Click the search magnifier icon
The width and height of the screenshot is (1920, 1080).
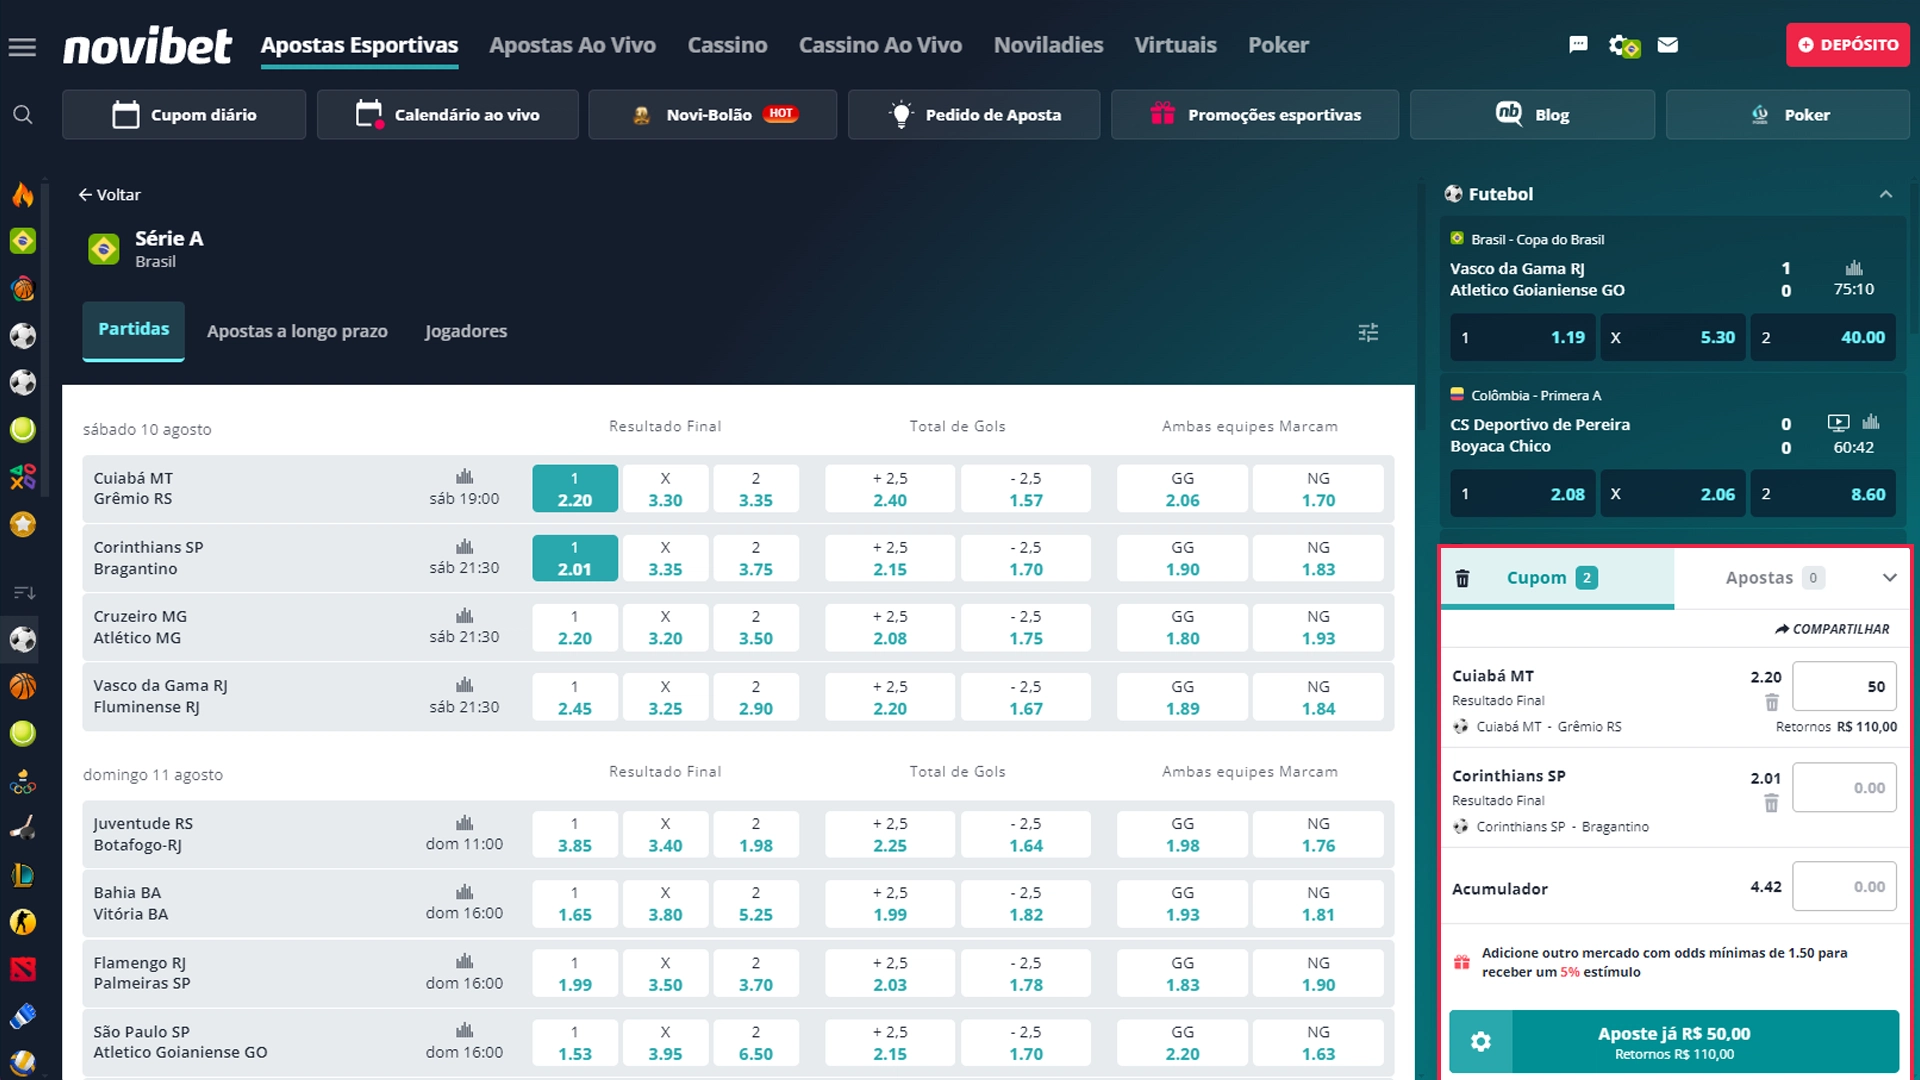22,115
